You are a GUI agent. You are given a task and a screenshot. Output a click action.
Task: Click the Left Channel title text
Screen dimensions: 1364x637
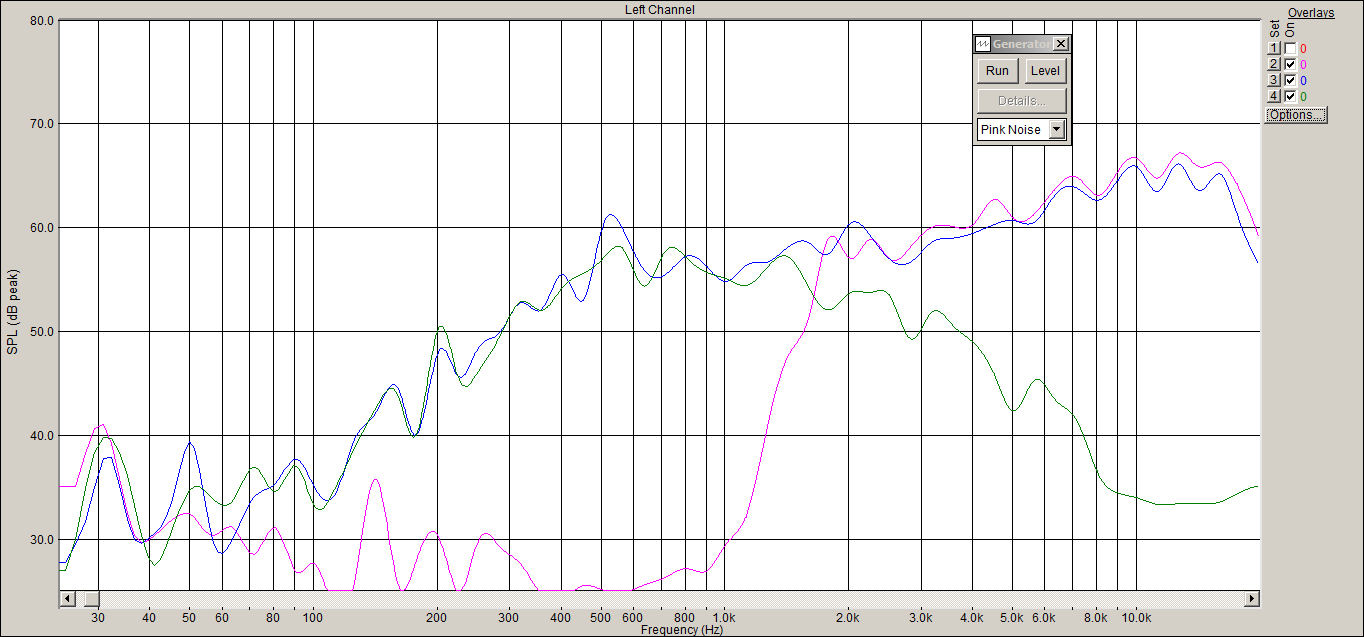(659, 10)
